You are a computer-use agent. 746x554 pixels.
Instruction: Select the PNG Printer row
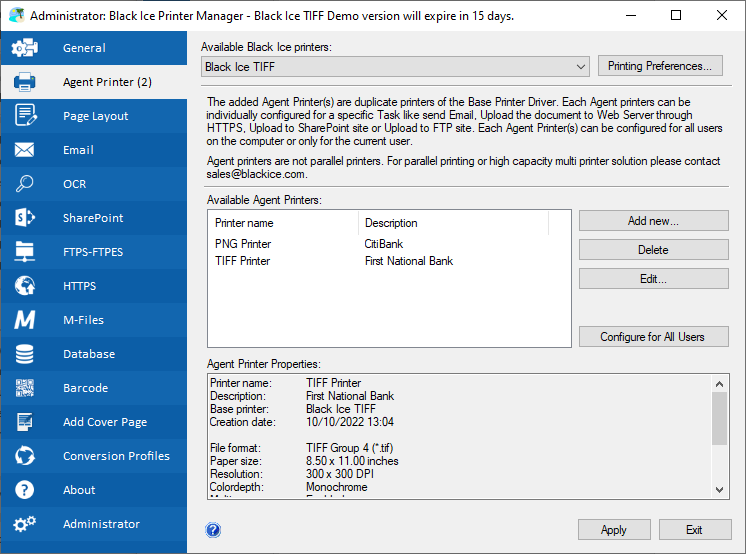click(243, 244)
